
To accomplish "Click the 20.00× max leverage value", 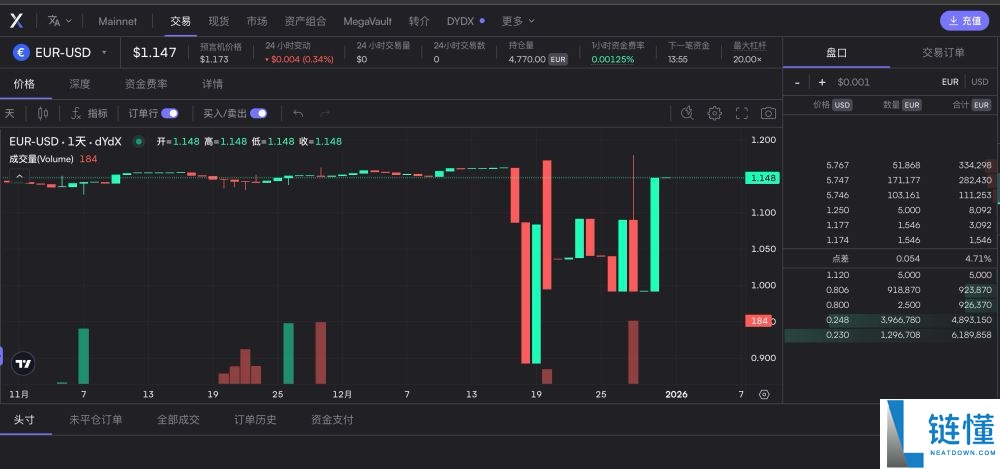I will [x=747, y=59].
